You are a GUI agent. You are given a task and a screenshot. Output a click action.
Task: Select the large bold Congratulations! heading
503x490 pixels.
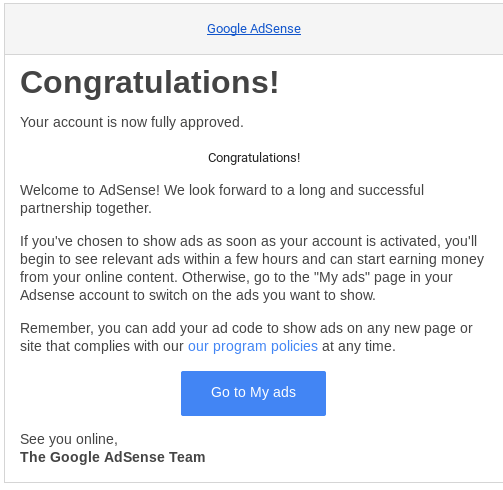click(149, 83)
